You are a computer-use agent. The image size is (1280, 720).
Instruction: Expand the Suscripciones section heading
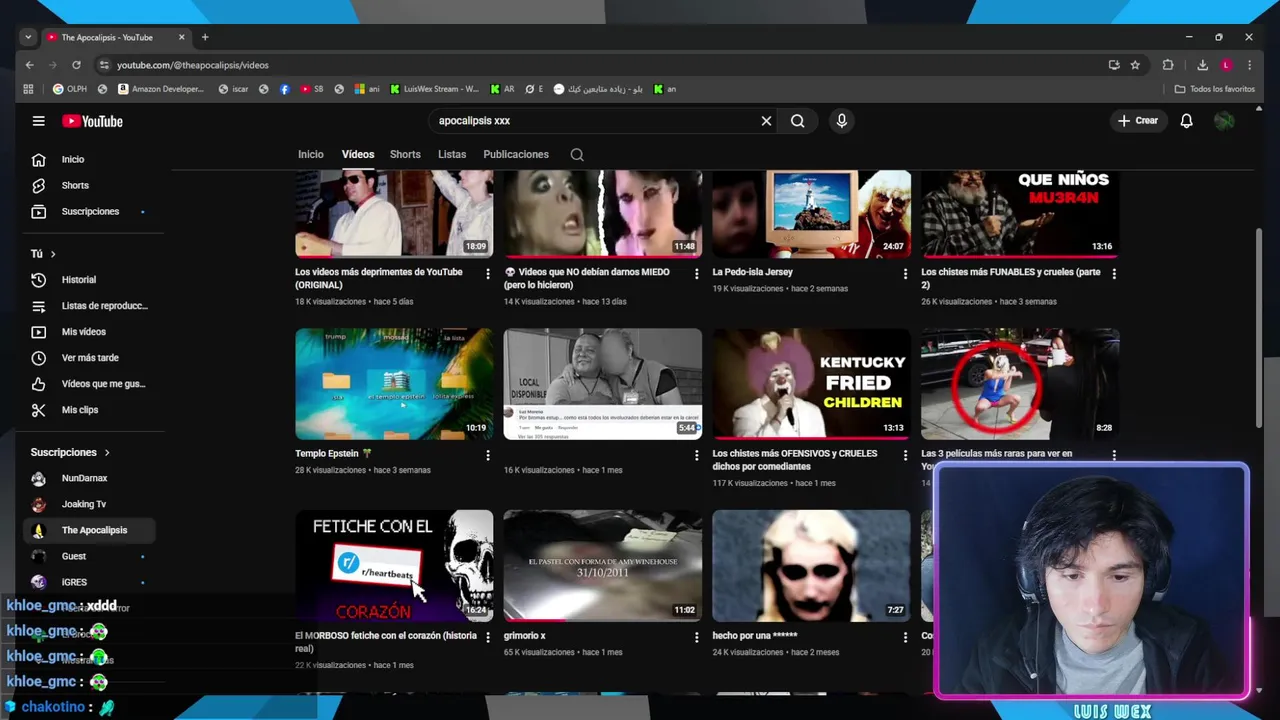point(70,453)
